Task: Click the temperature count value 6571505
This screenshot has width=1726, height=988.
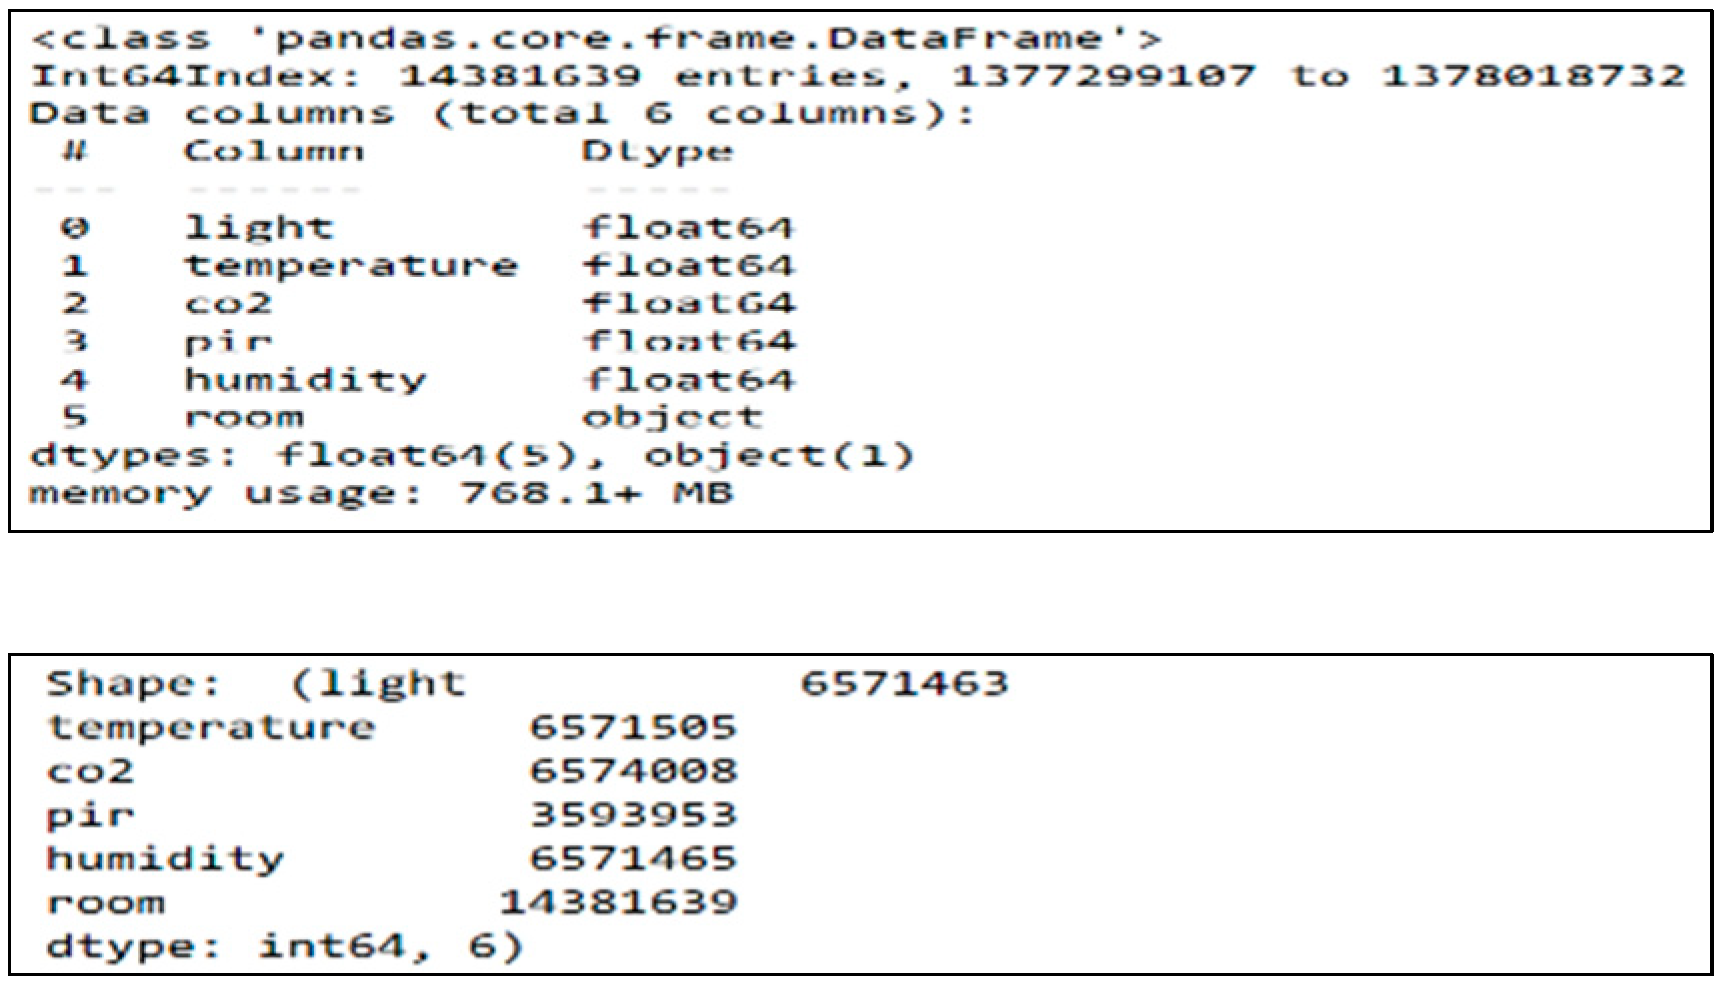Action: coord(633,727)
